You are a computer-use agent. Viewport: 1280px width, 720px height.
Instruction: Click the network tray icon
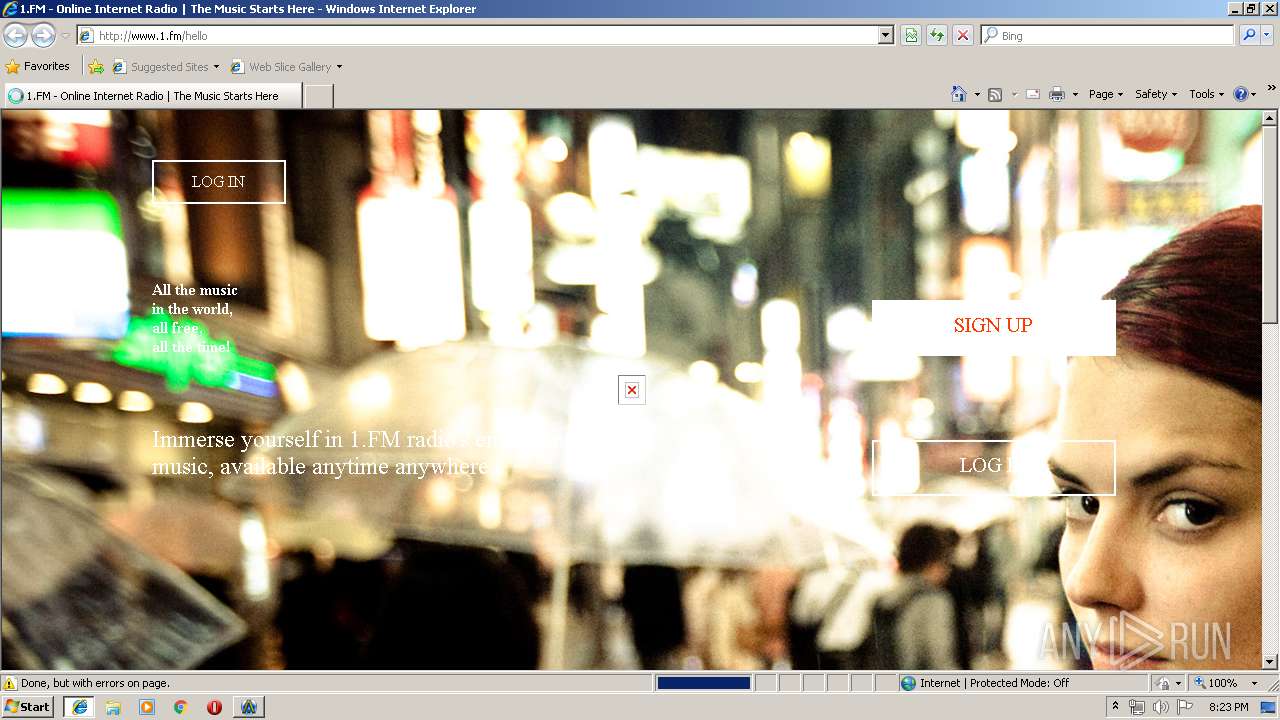pyautogui.click(x=1137, y=707)
